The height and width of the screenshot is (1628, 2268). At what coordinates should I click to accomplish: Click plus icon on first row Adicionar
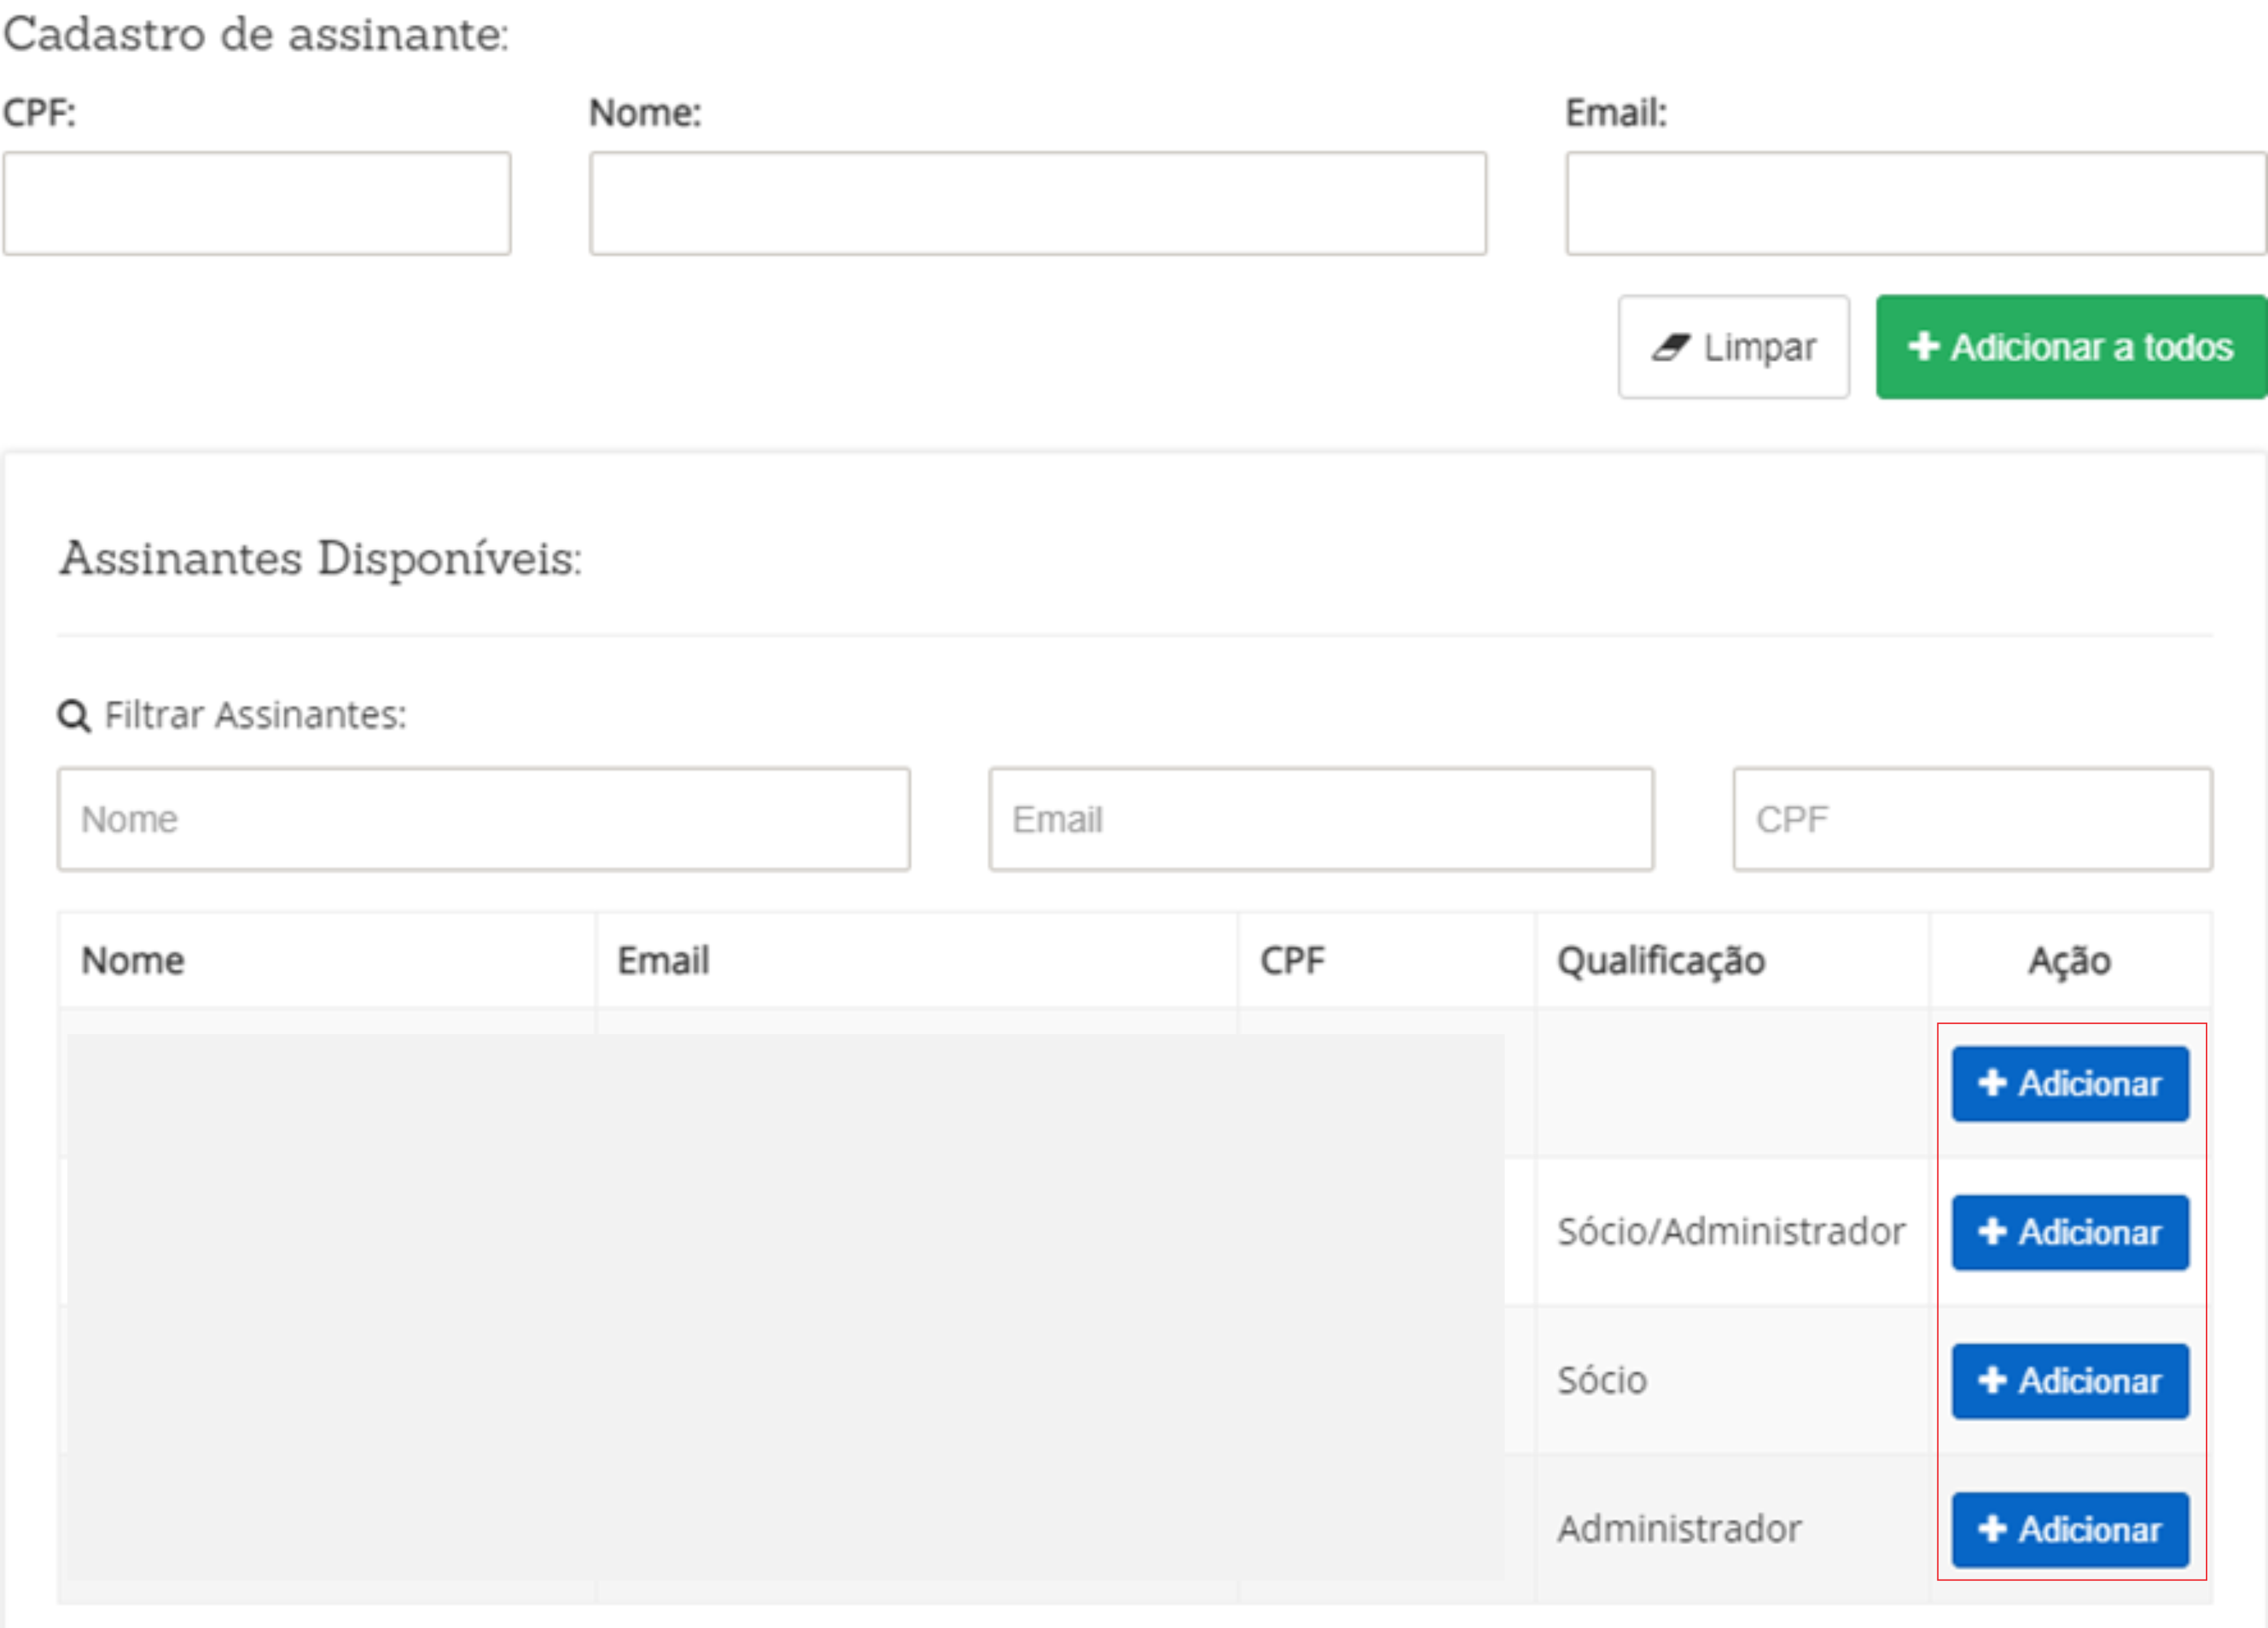(x=1992, y=1083)
